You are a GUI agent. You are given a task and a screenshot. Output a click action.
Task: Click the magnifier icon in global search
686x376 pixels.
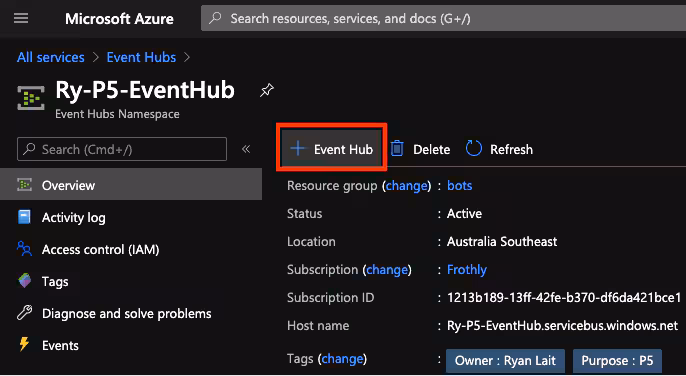click(x=215, y=18)
